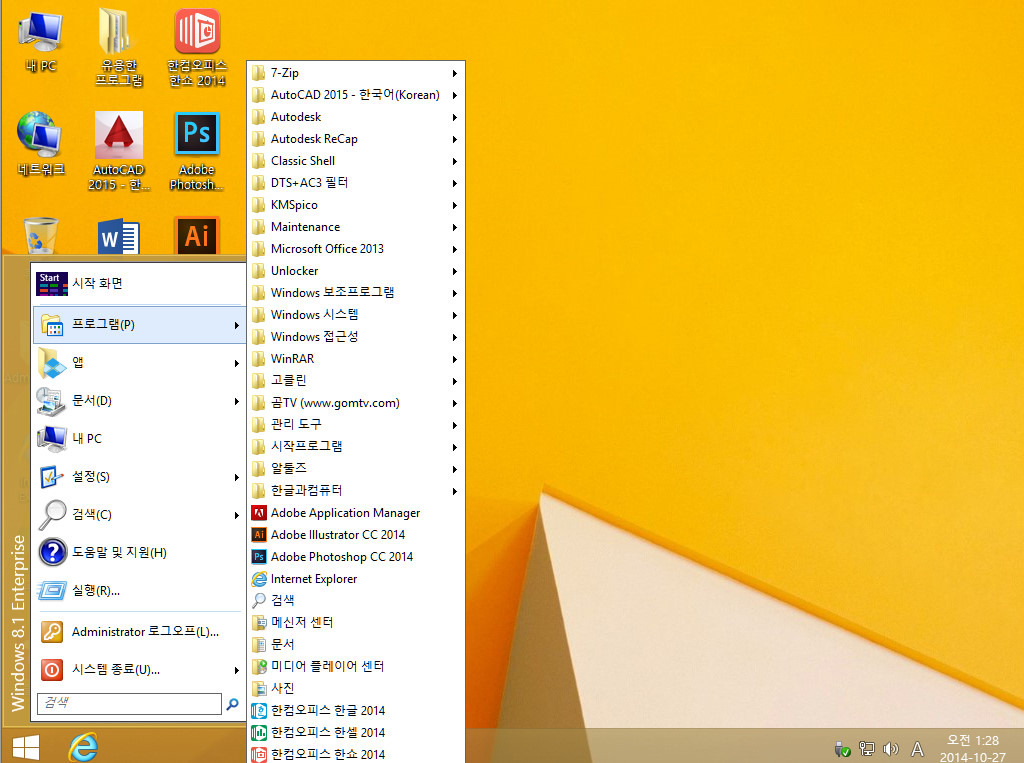Click 실행(R)... to open Run
1024x763 pixels.
pyautogui.click(x=139, y=591)
